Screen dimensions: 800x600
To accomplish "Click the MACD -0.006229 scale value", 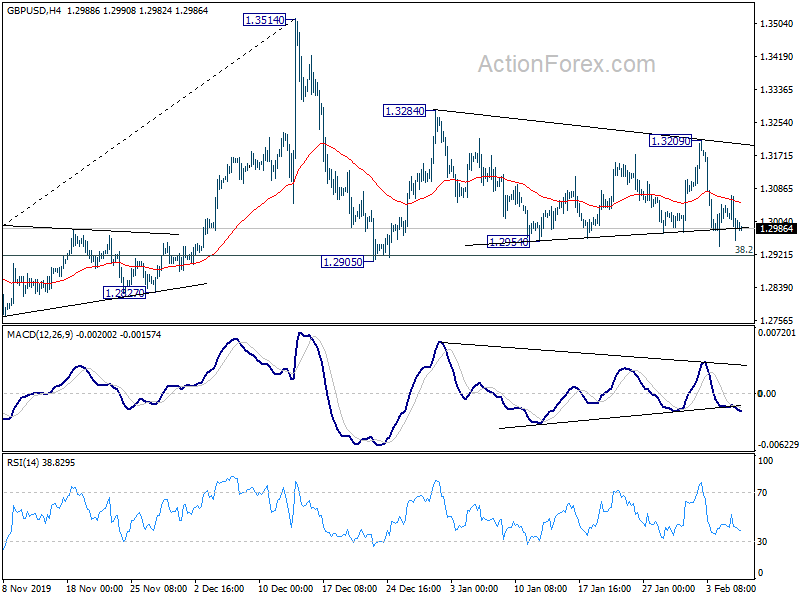I will pos(778,445).
